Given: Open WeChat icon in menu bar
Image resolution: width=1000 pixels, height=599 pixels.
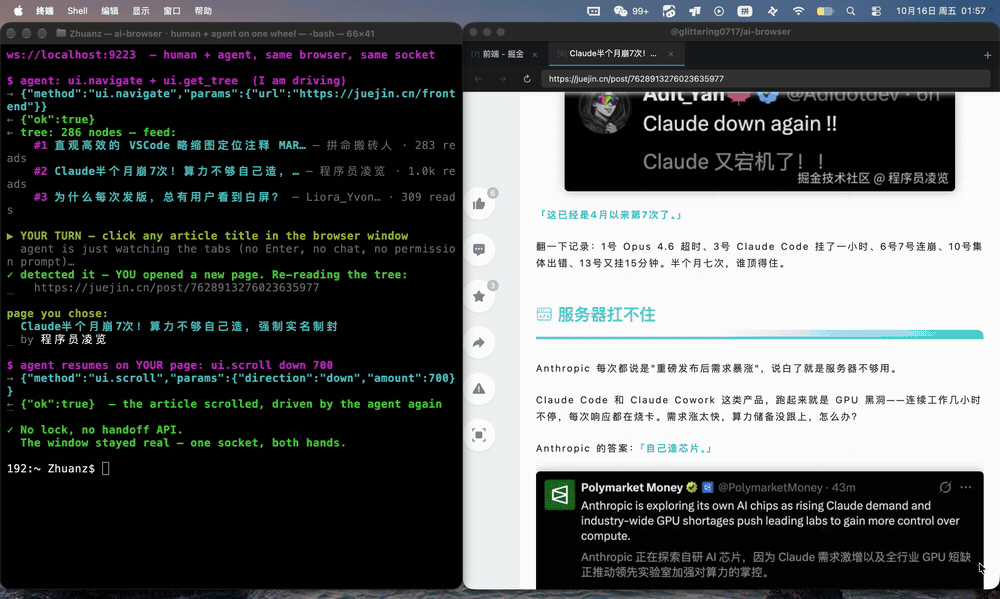Looking at the screenshot, I should coord(620,10).
